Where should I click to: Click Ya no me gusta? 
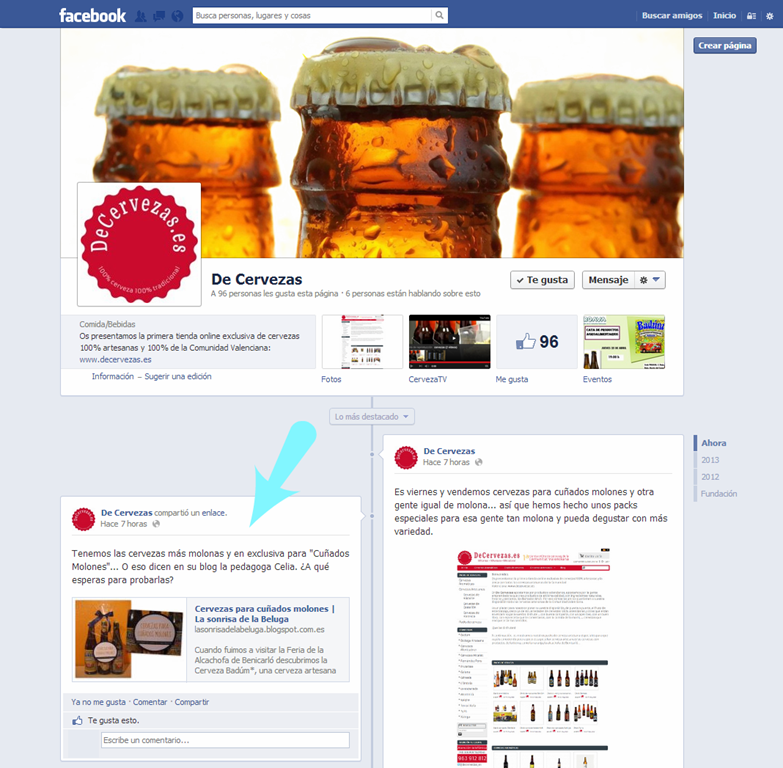98,702
